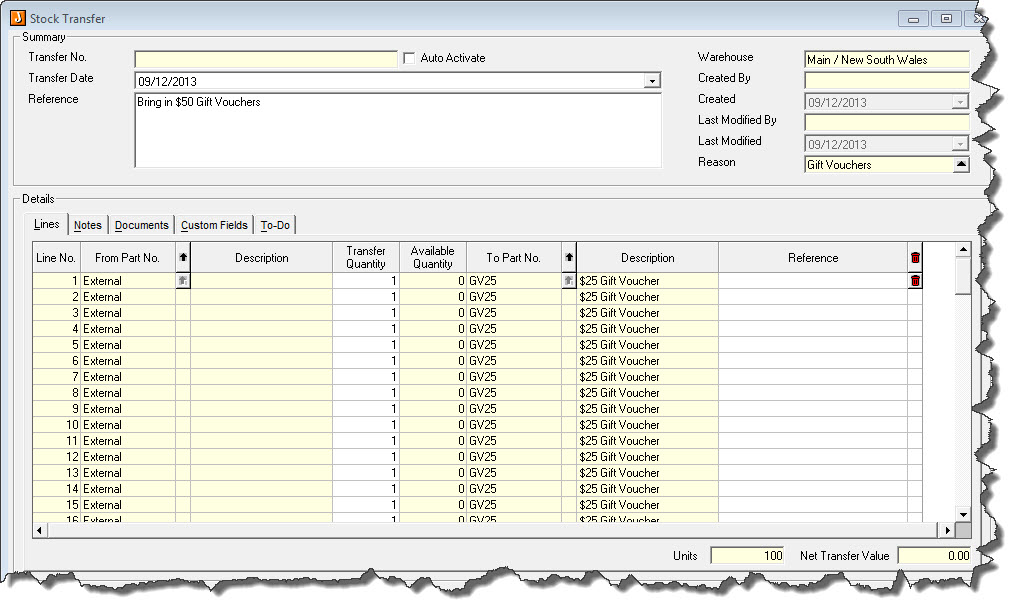The width and height of the screenshot is (1020, 615).
Task: Click From Part No. lookup arrow in header
Action: [183, 258]
